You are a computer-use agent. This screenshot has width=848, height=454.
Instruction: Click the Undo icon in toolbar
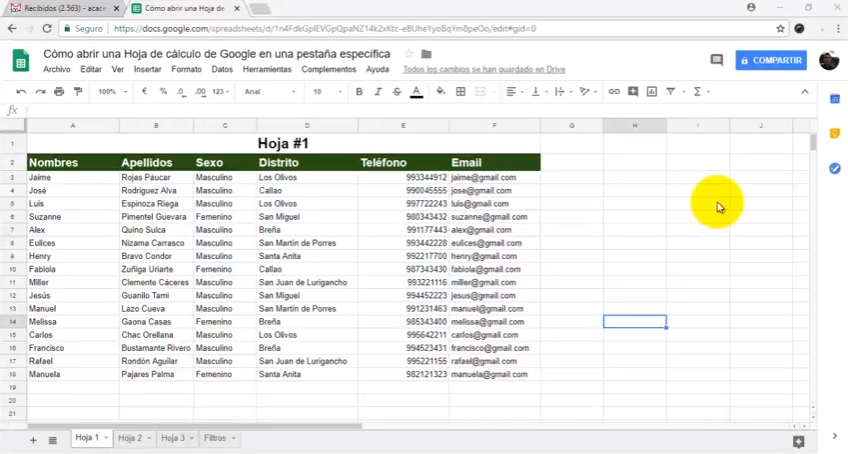pos(21,92)
